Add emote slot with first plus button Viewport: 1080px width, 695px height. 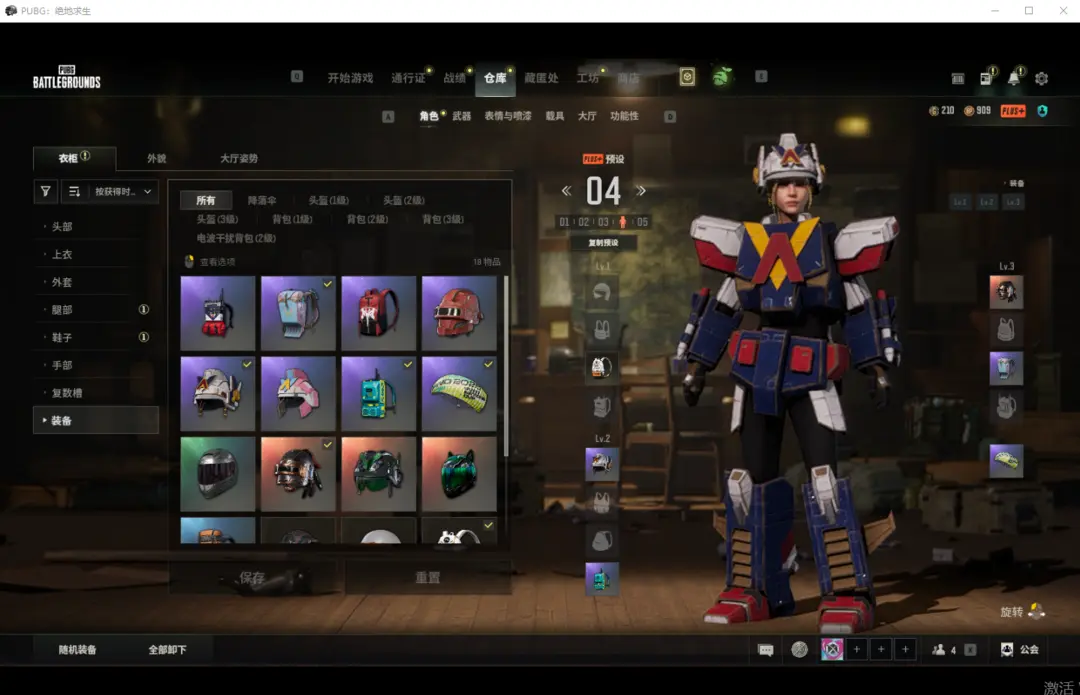click(856, 650)
